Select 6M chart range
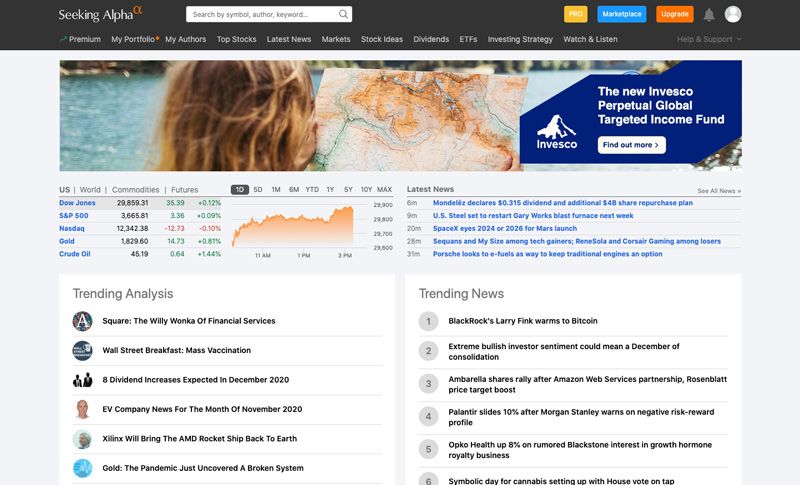 tap(294, 190)
